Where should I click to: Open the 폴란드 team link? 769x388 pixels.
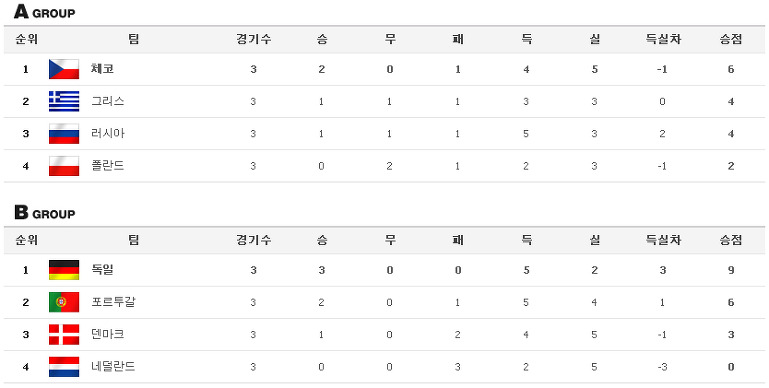click(107, 166)
